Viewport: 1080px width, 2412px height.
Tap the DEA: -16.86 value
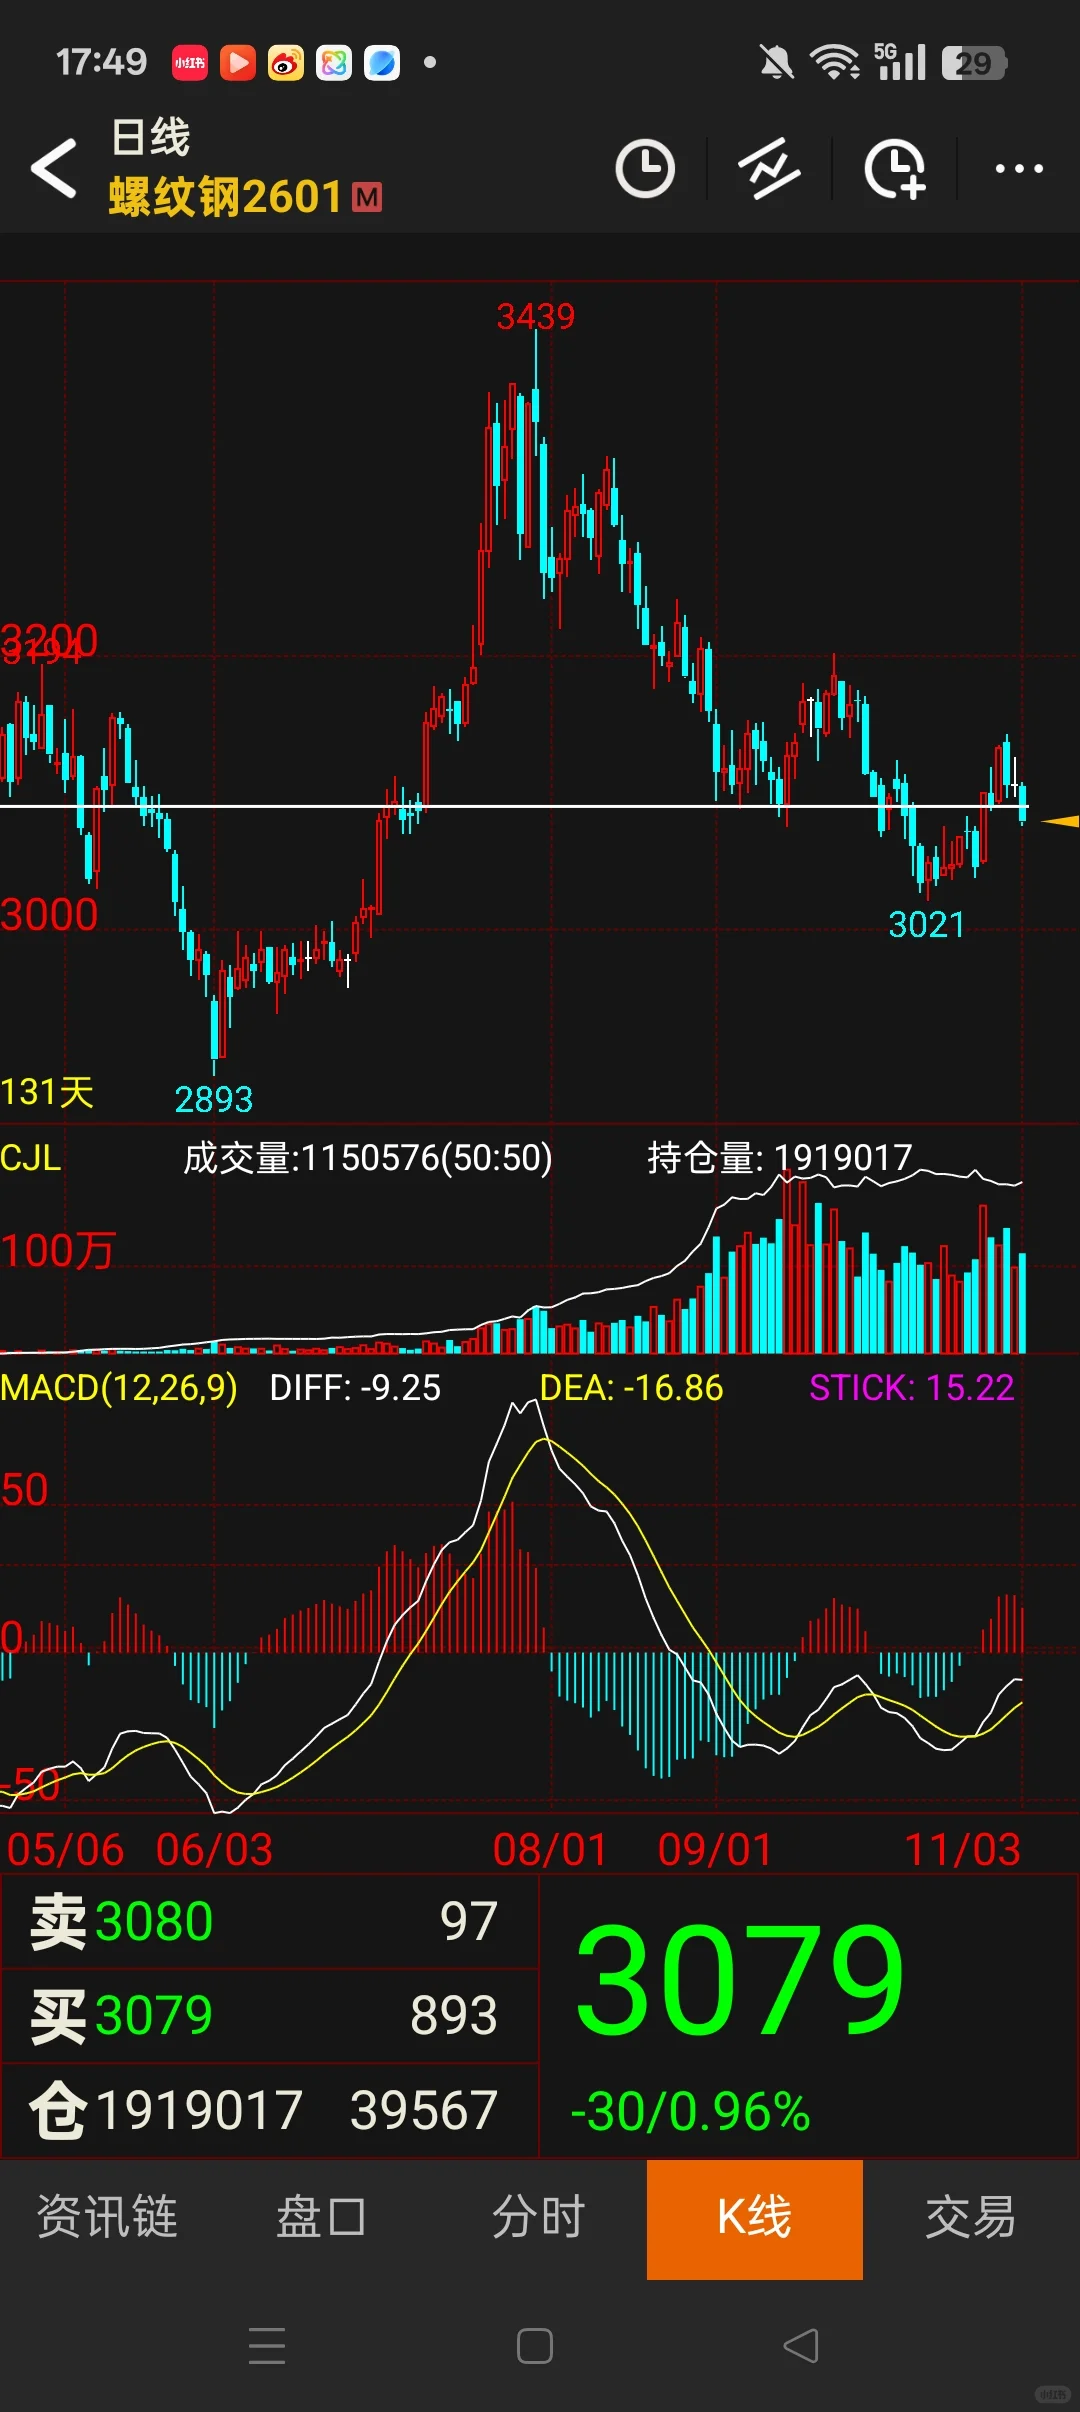(x=631, y=1388)
